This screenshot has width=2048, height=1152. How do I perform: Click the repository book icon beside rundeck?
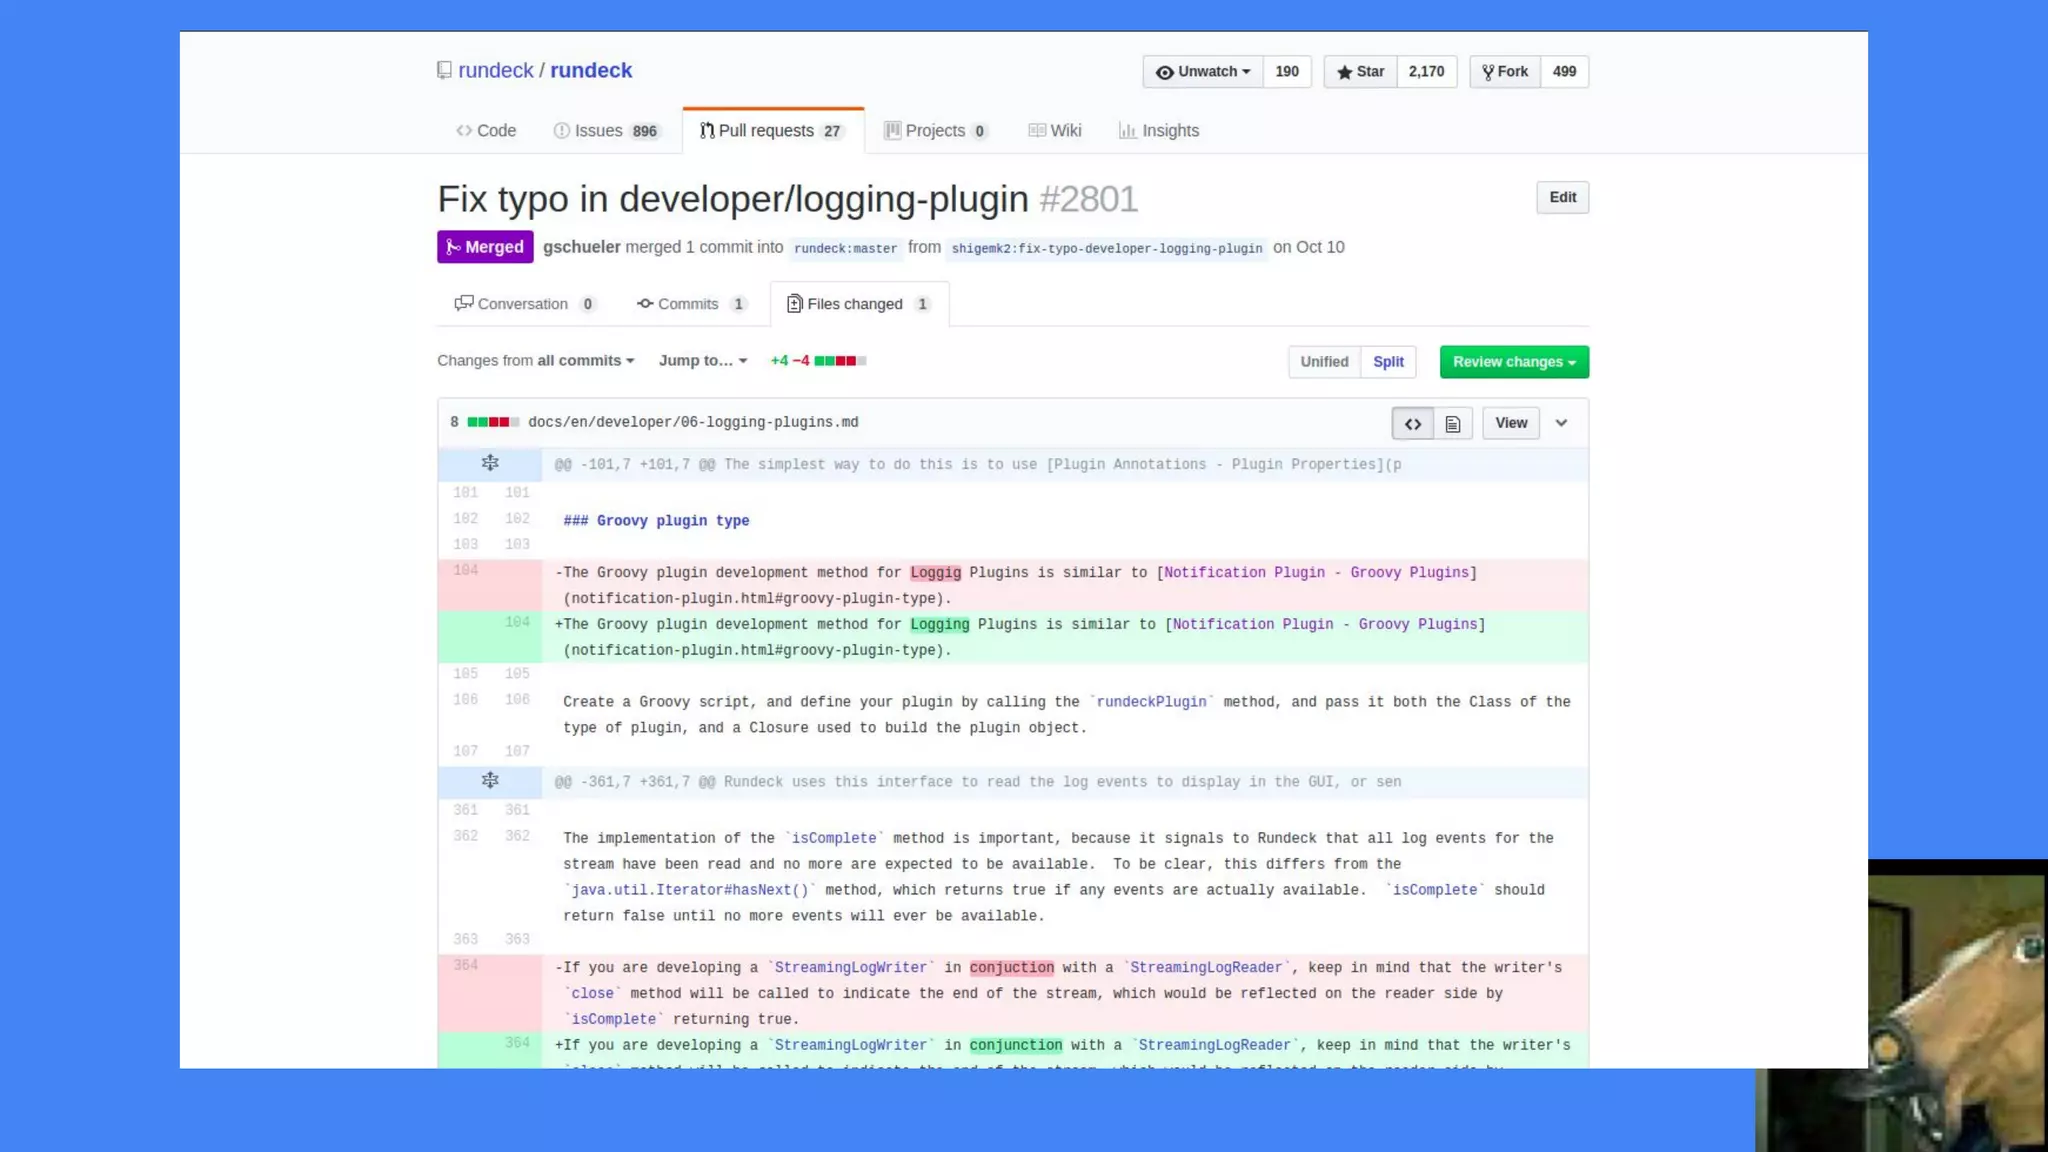point(444,70)
